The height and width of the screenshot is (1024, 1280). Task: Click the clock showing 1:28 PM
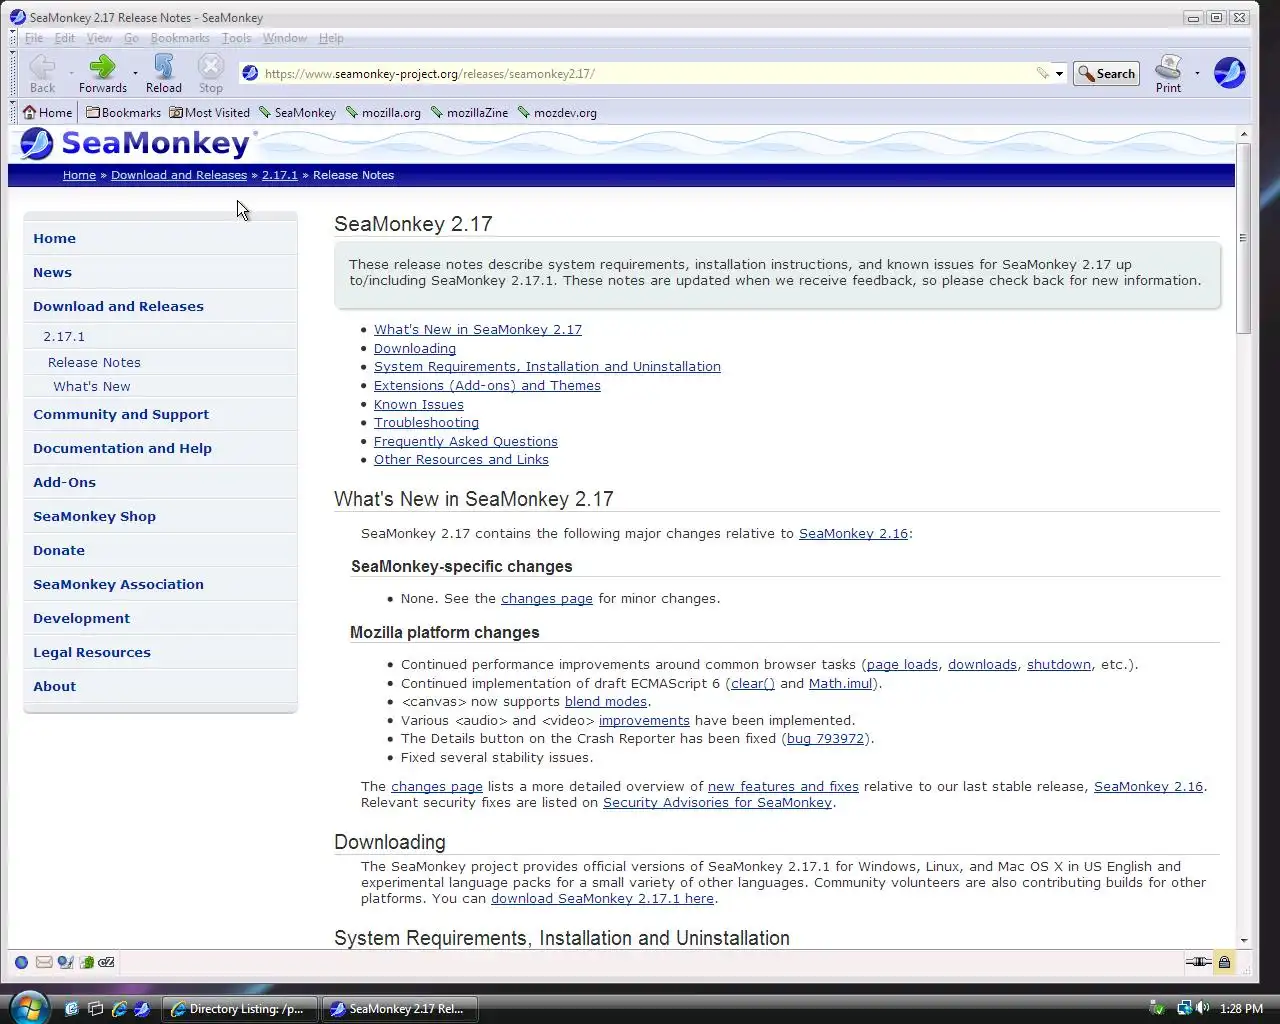point(1241,1008)
